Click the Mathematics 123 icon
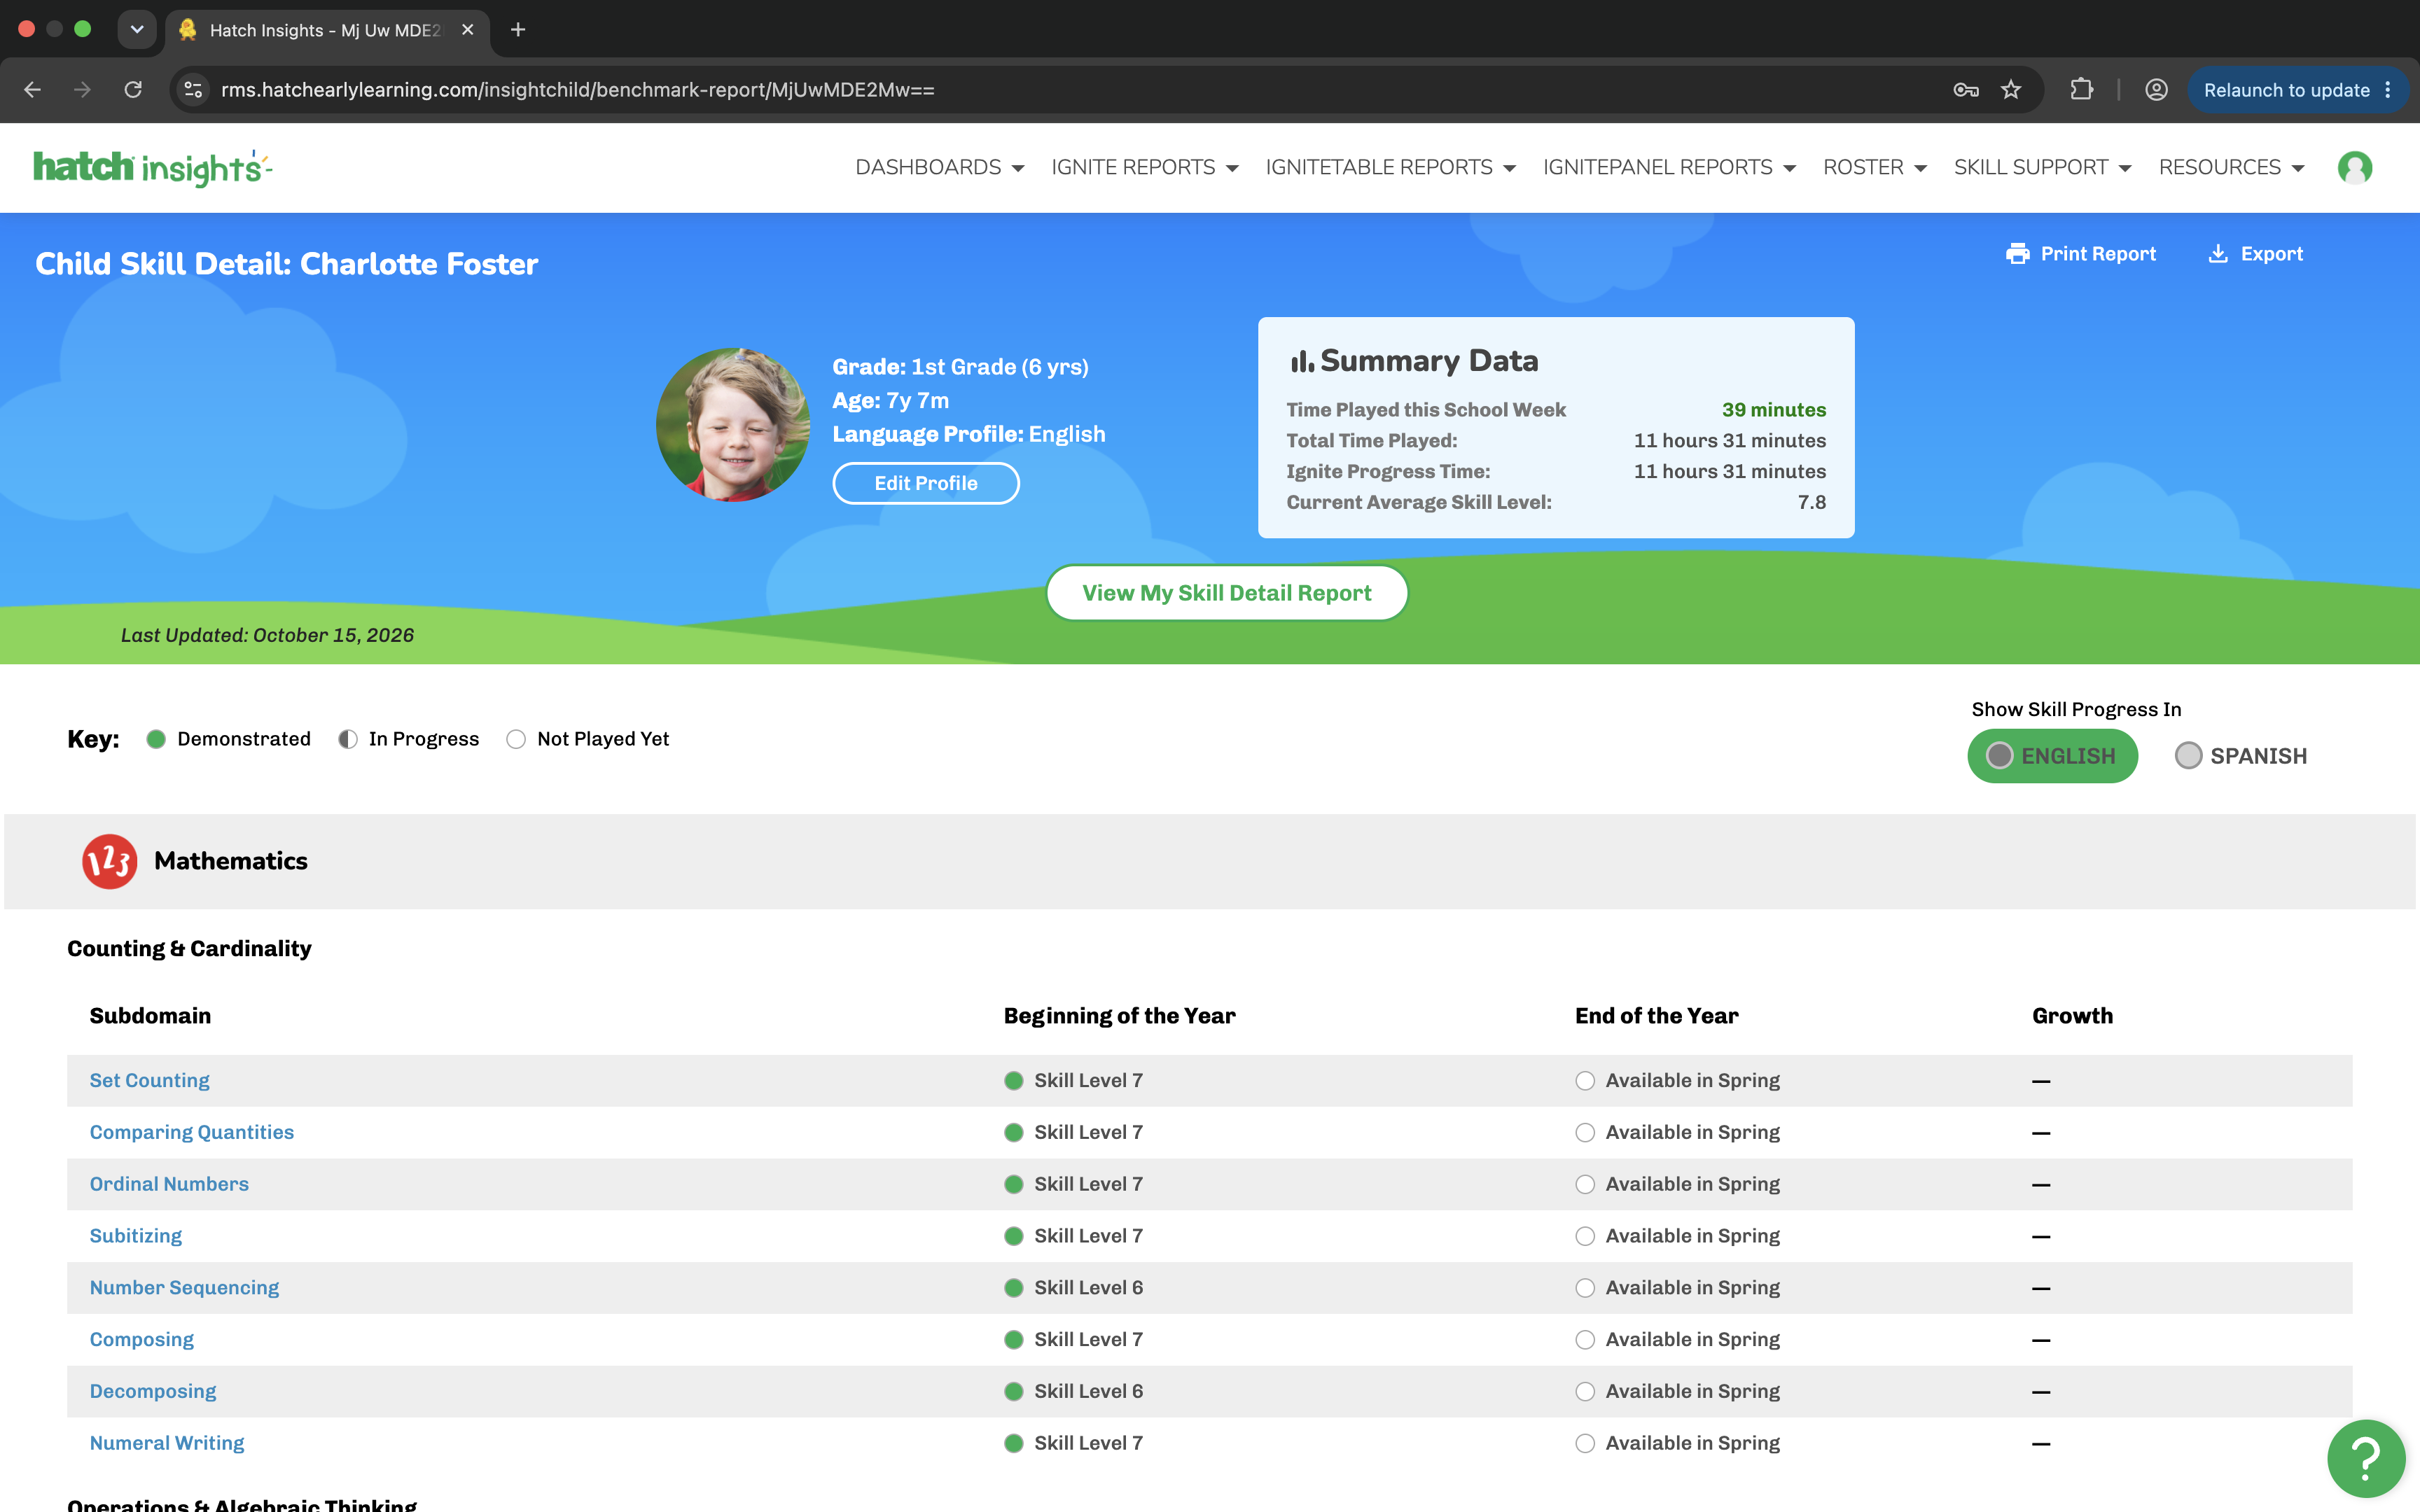 coord(109,861)
